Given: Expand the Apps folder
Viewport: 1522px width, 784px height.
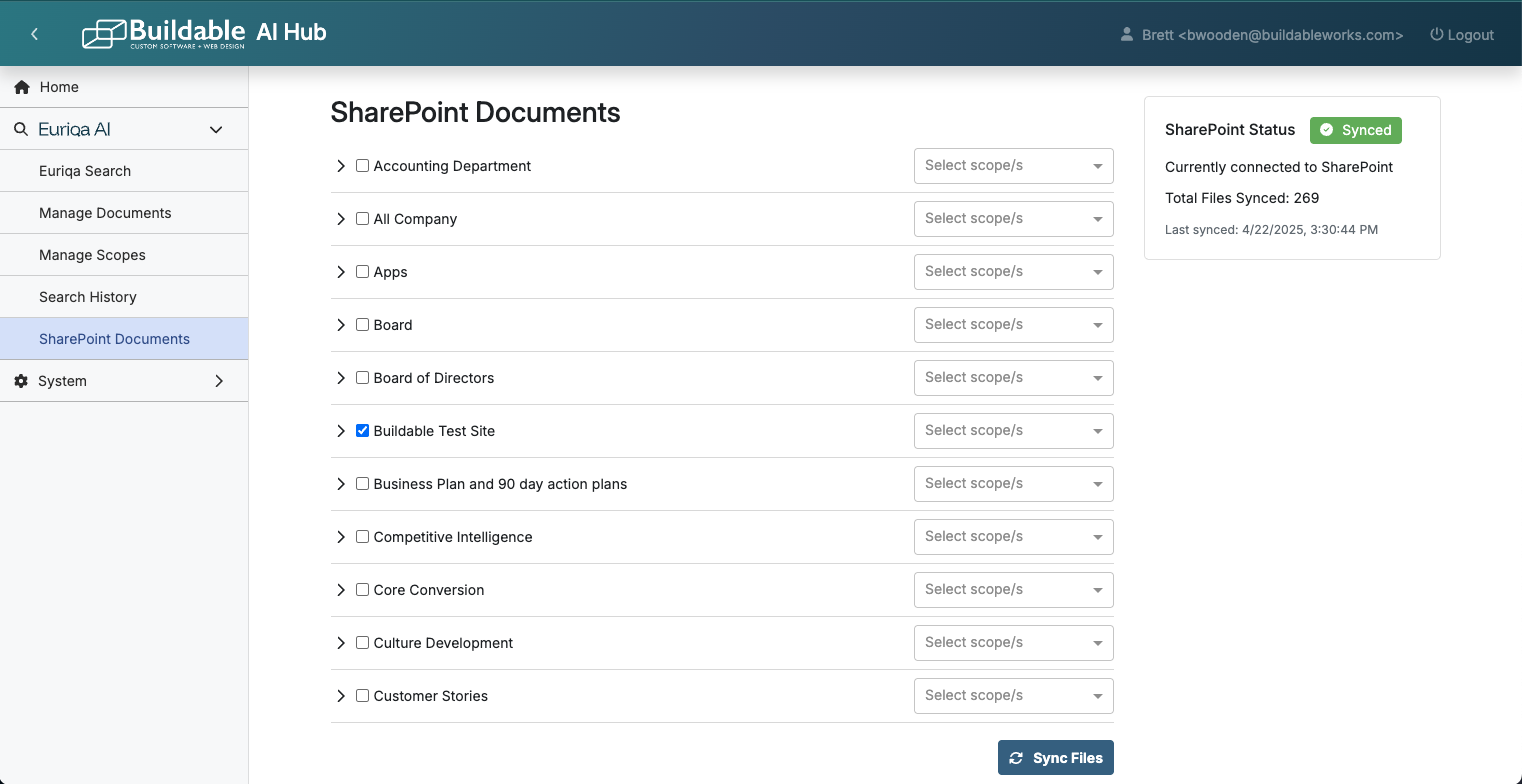Looking at the screenshot, I should [x=341, y=272].
